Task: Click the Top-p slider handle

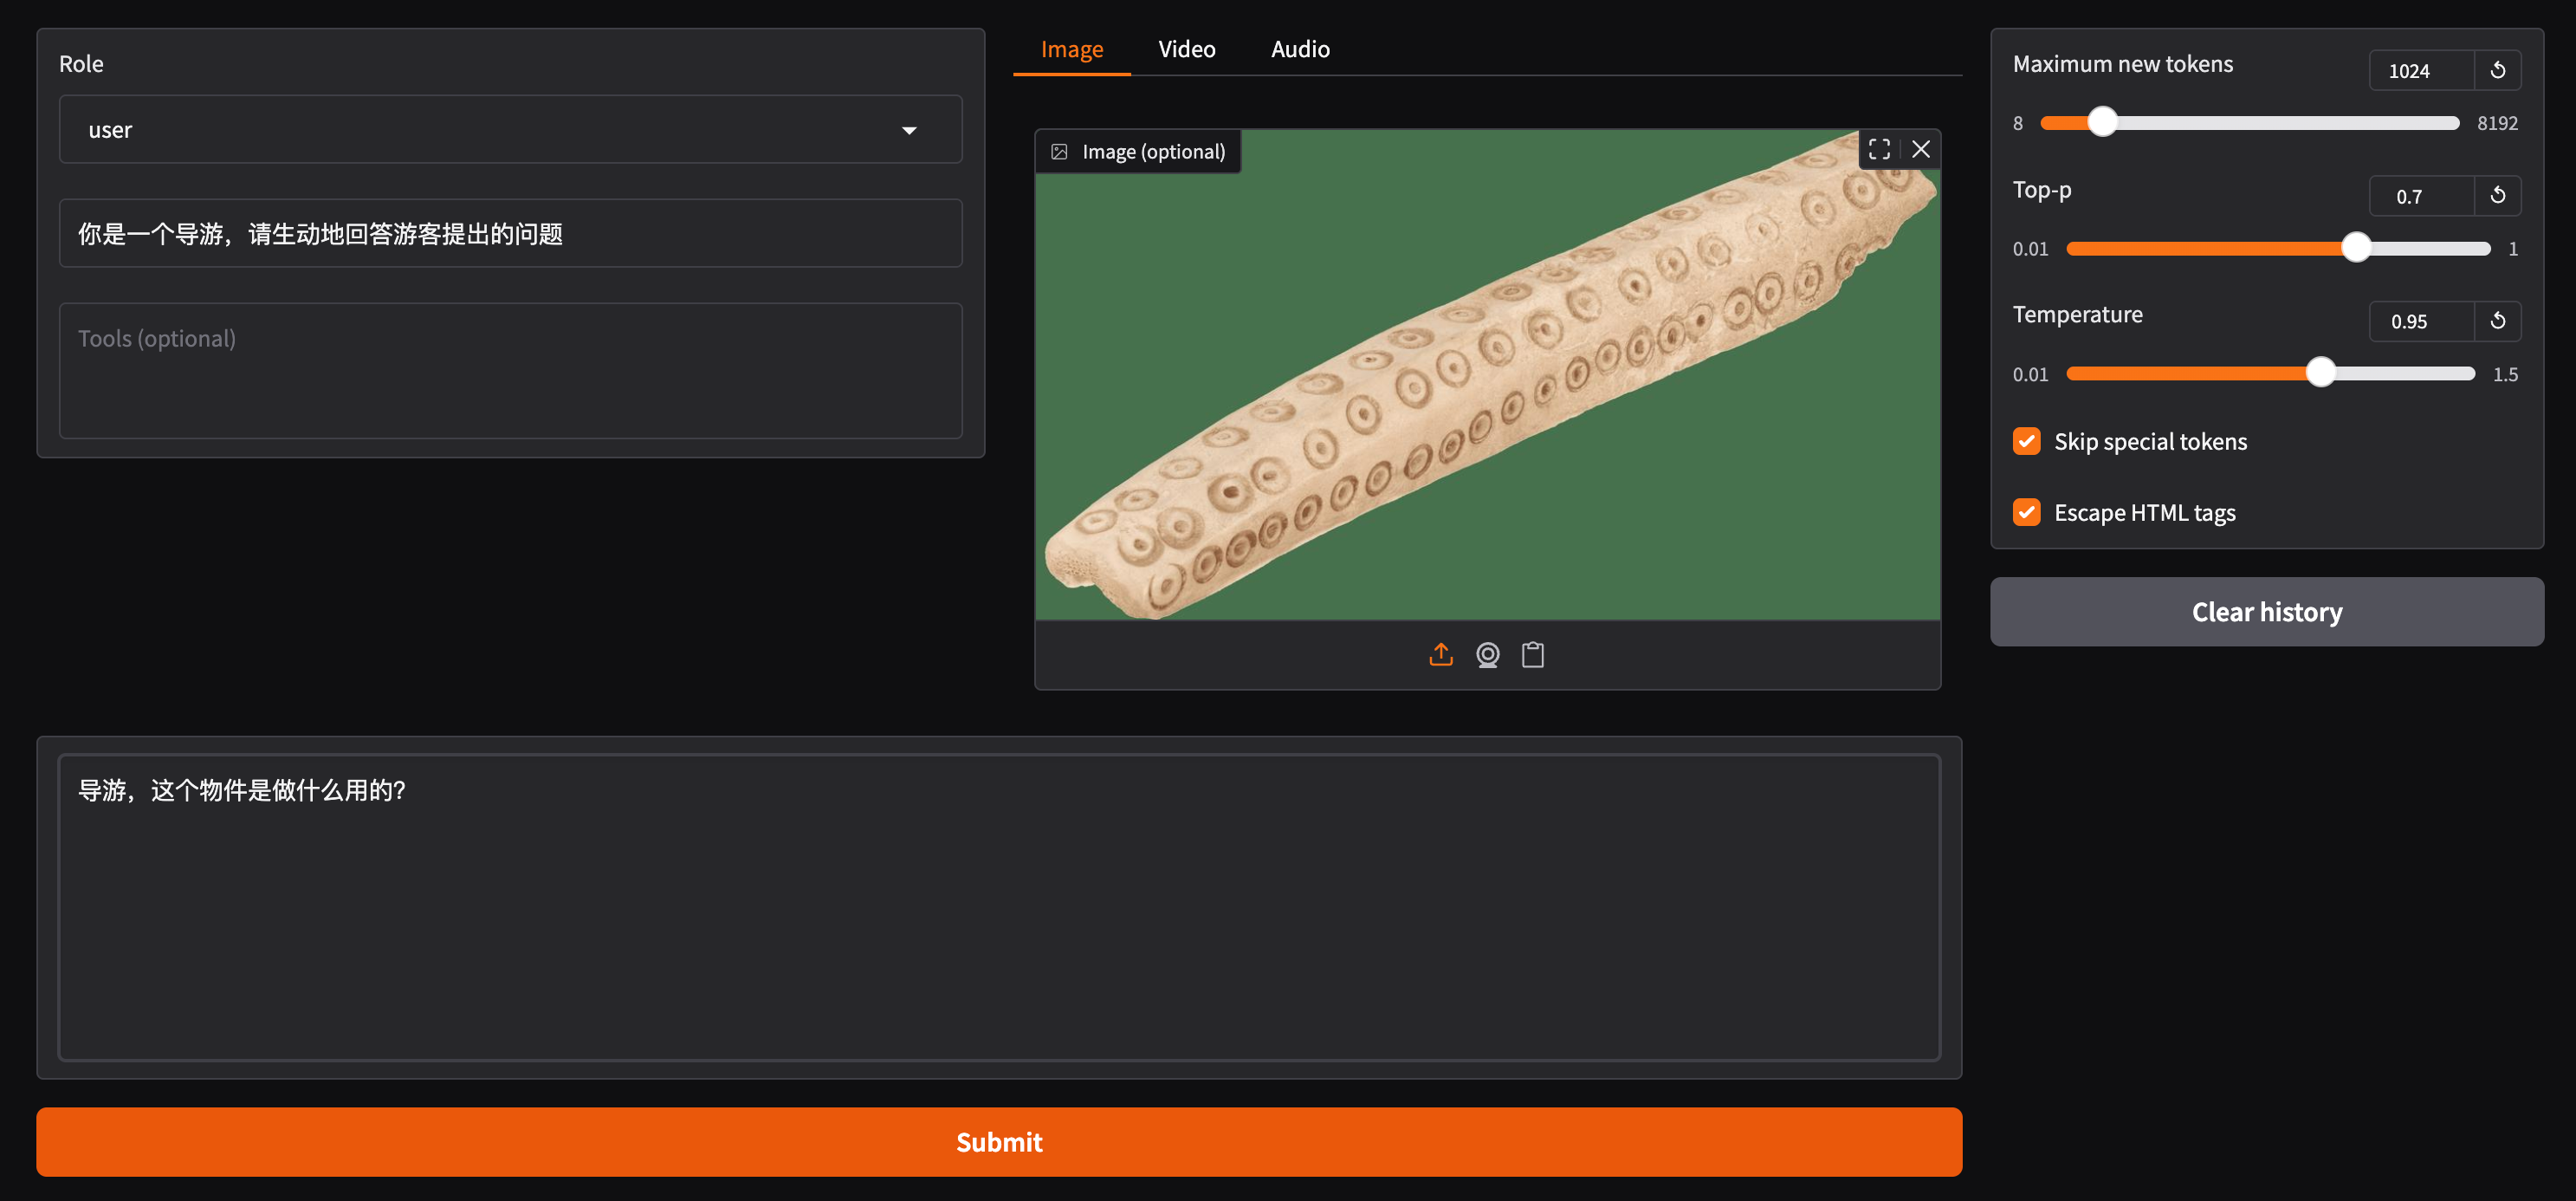Action: 2356,247
